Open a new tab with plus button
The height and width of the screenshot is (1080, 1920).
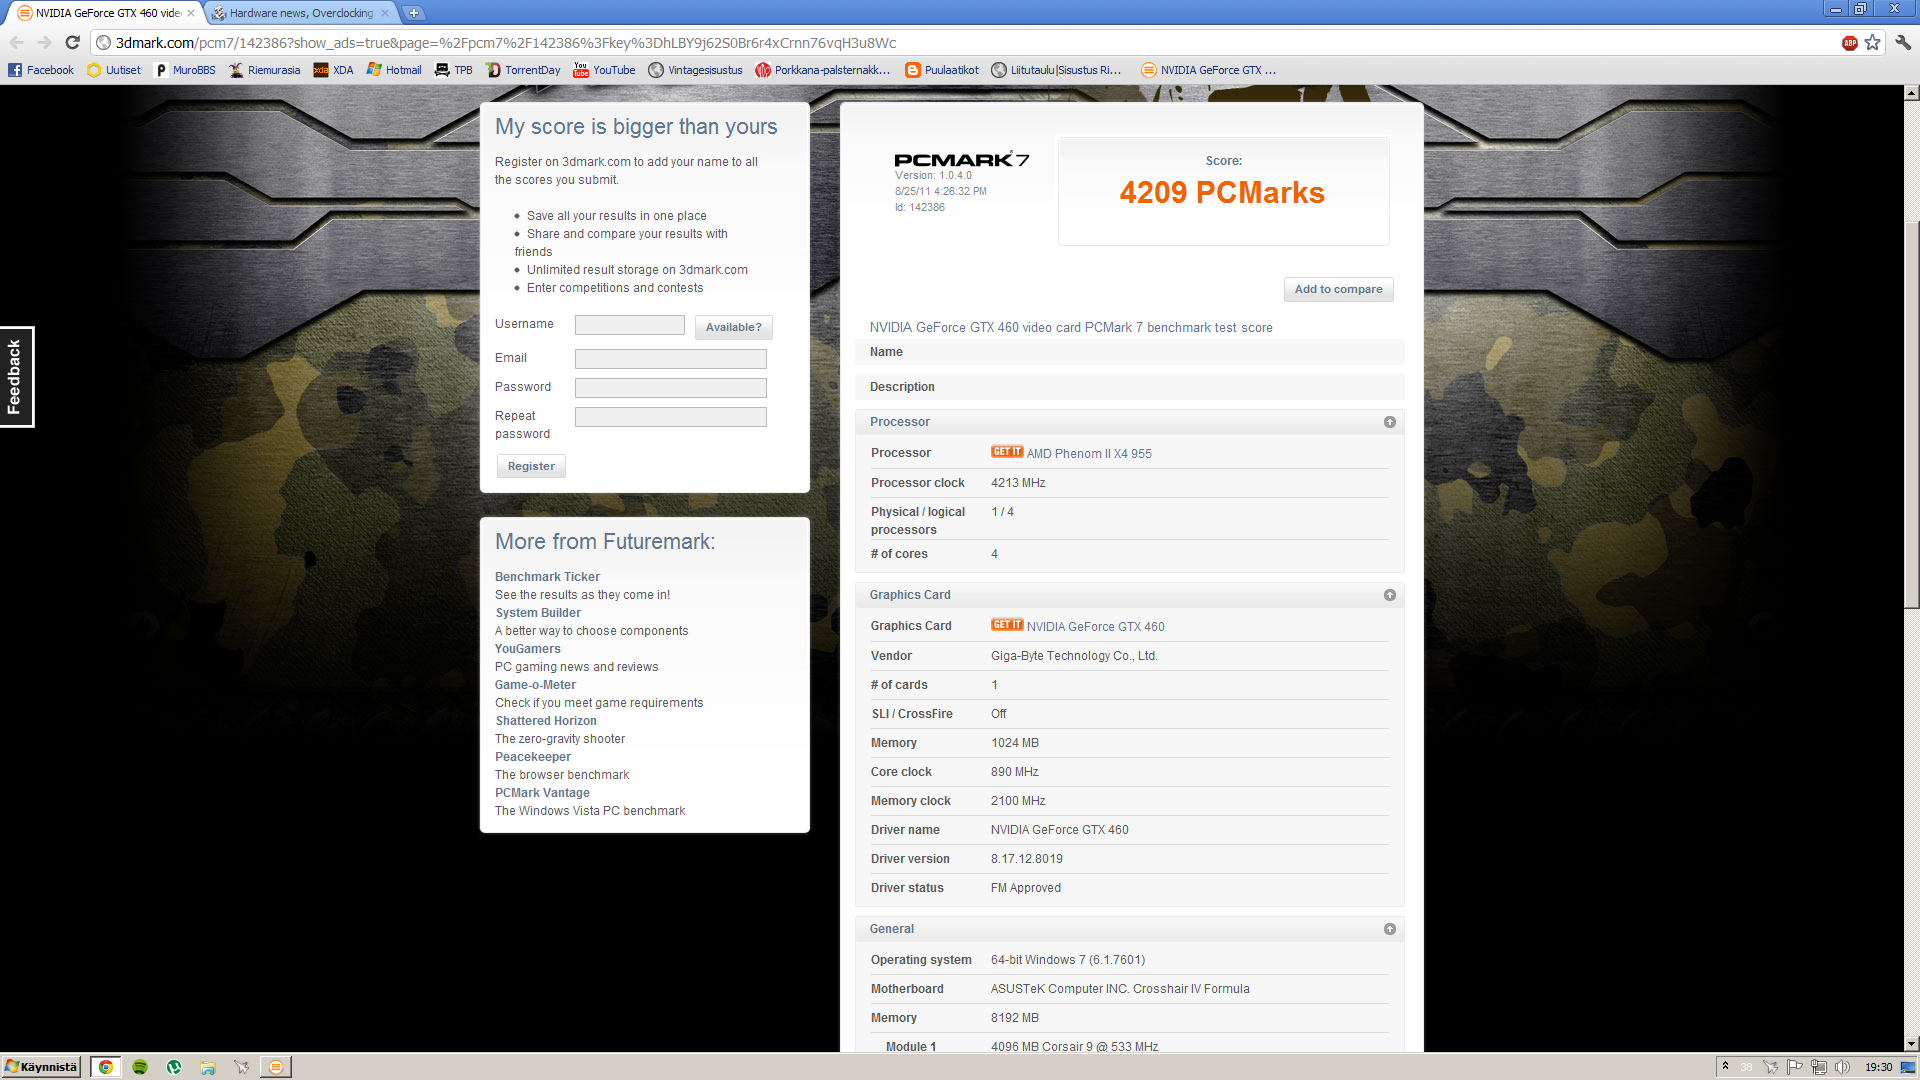[414, 13]
